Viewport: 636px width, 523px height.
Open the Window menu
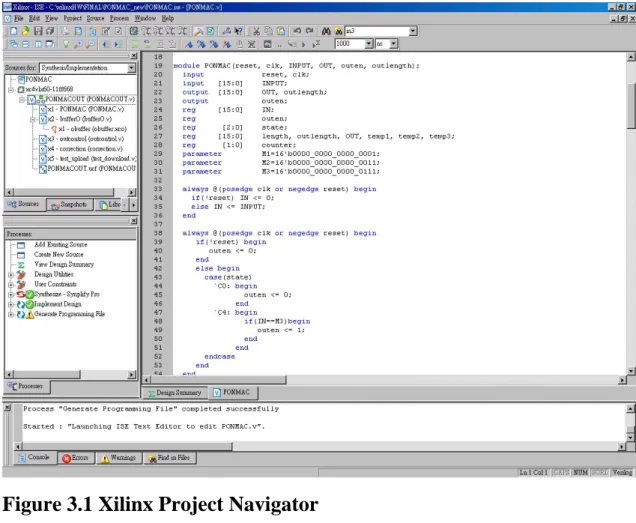click(145, 18)
